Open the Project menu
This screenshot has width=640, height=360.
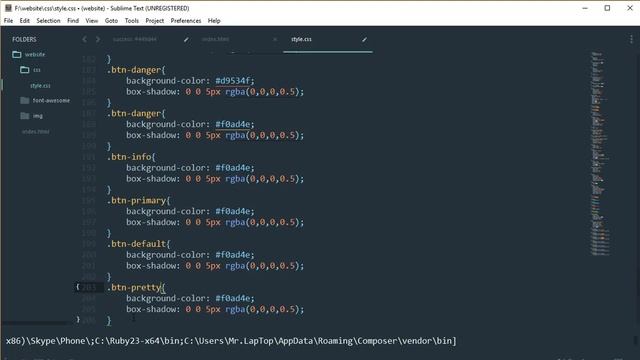click(x=155, y=21)
